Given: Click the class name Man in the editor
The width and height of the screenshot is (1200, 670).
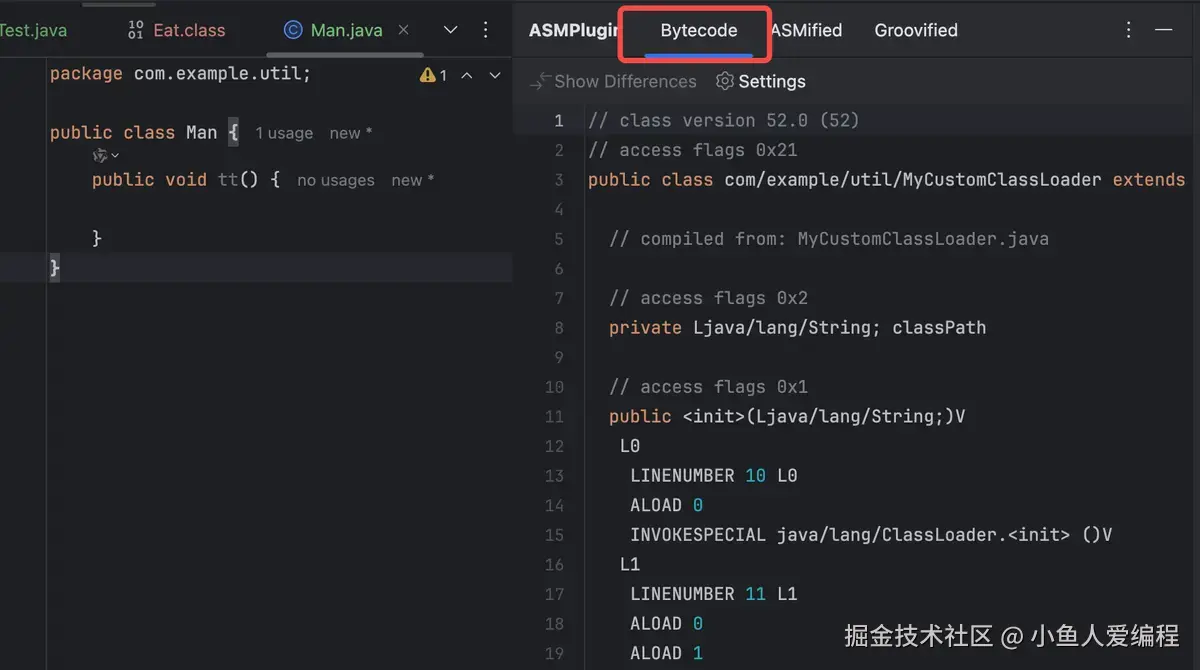Looking at the screenshot, I should [201, 132].
